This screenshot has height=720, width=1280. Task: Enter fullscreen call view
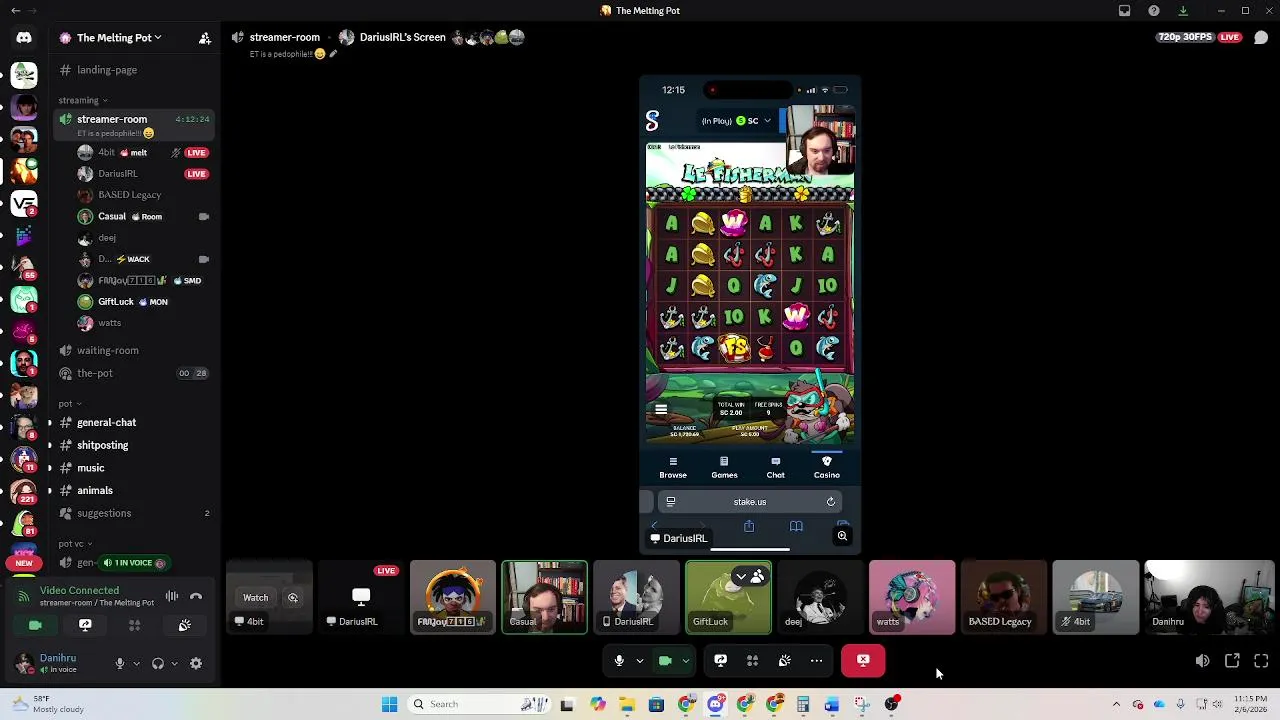pos(1261,661)
